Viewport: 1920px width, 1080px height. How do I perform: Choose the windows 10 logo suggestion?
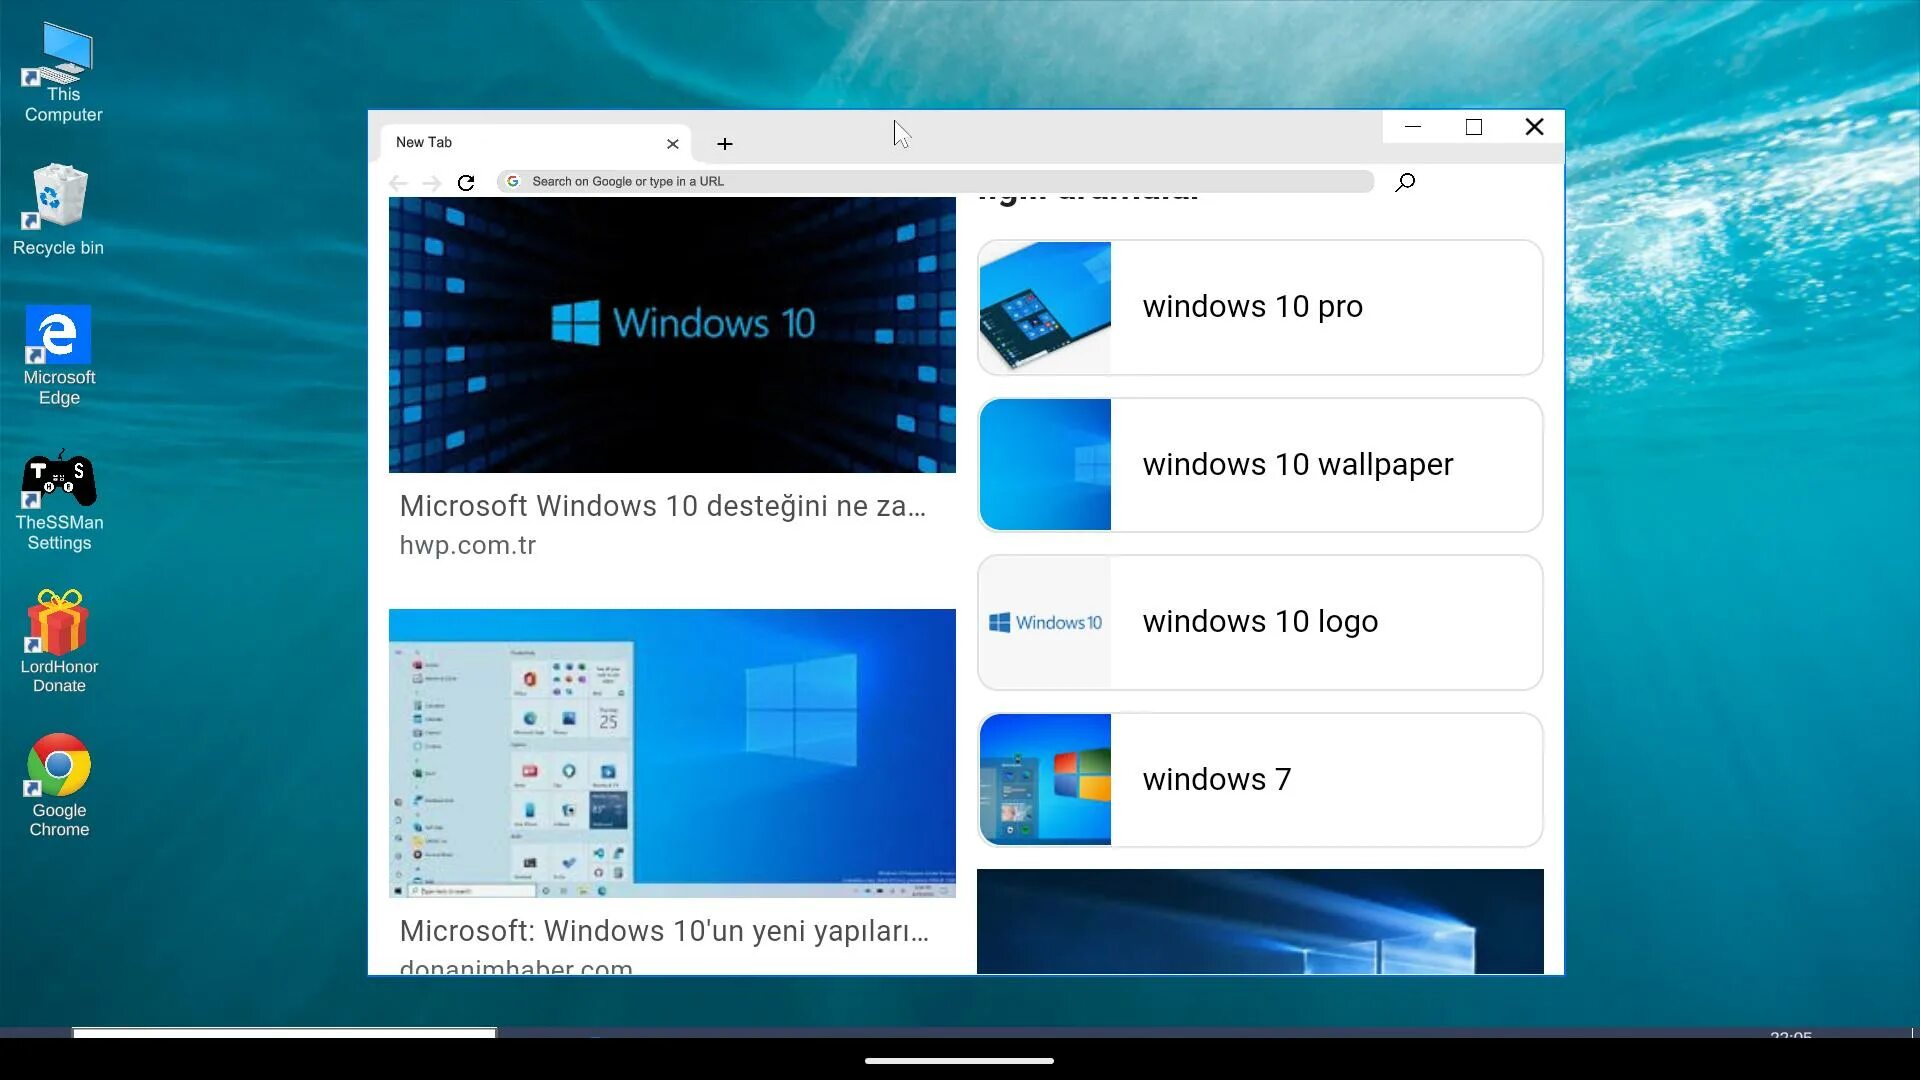1260,622
